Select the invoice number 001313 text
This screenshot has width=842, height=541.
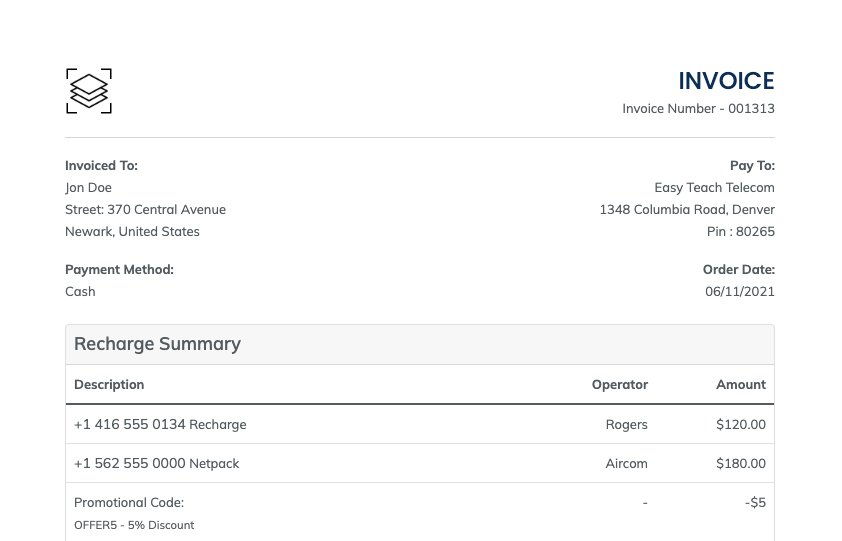pos(698,109)
